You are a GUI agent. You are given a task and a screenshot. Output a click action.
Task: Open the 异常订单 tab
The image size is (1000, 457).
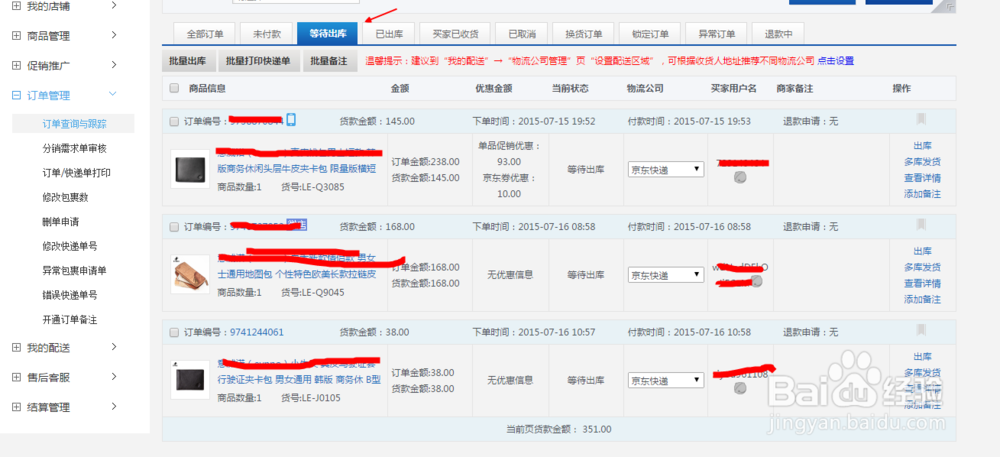pyautogui.click(x=716, y=34)
